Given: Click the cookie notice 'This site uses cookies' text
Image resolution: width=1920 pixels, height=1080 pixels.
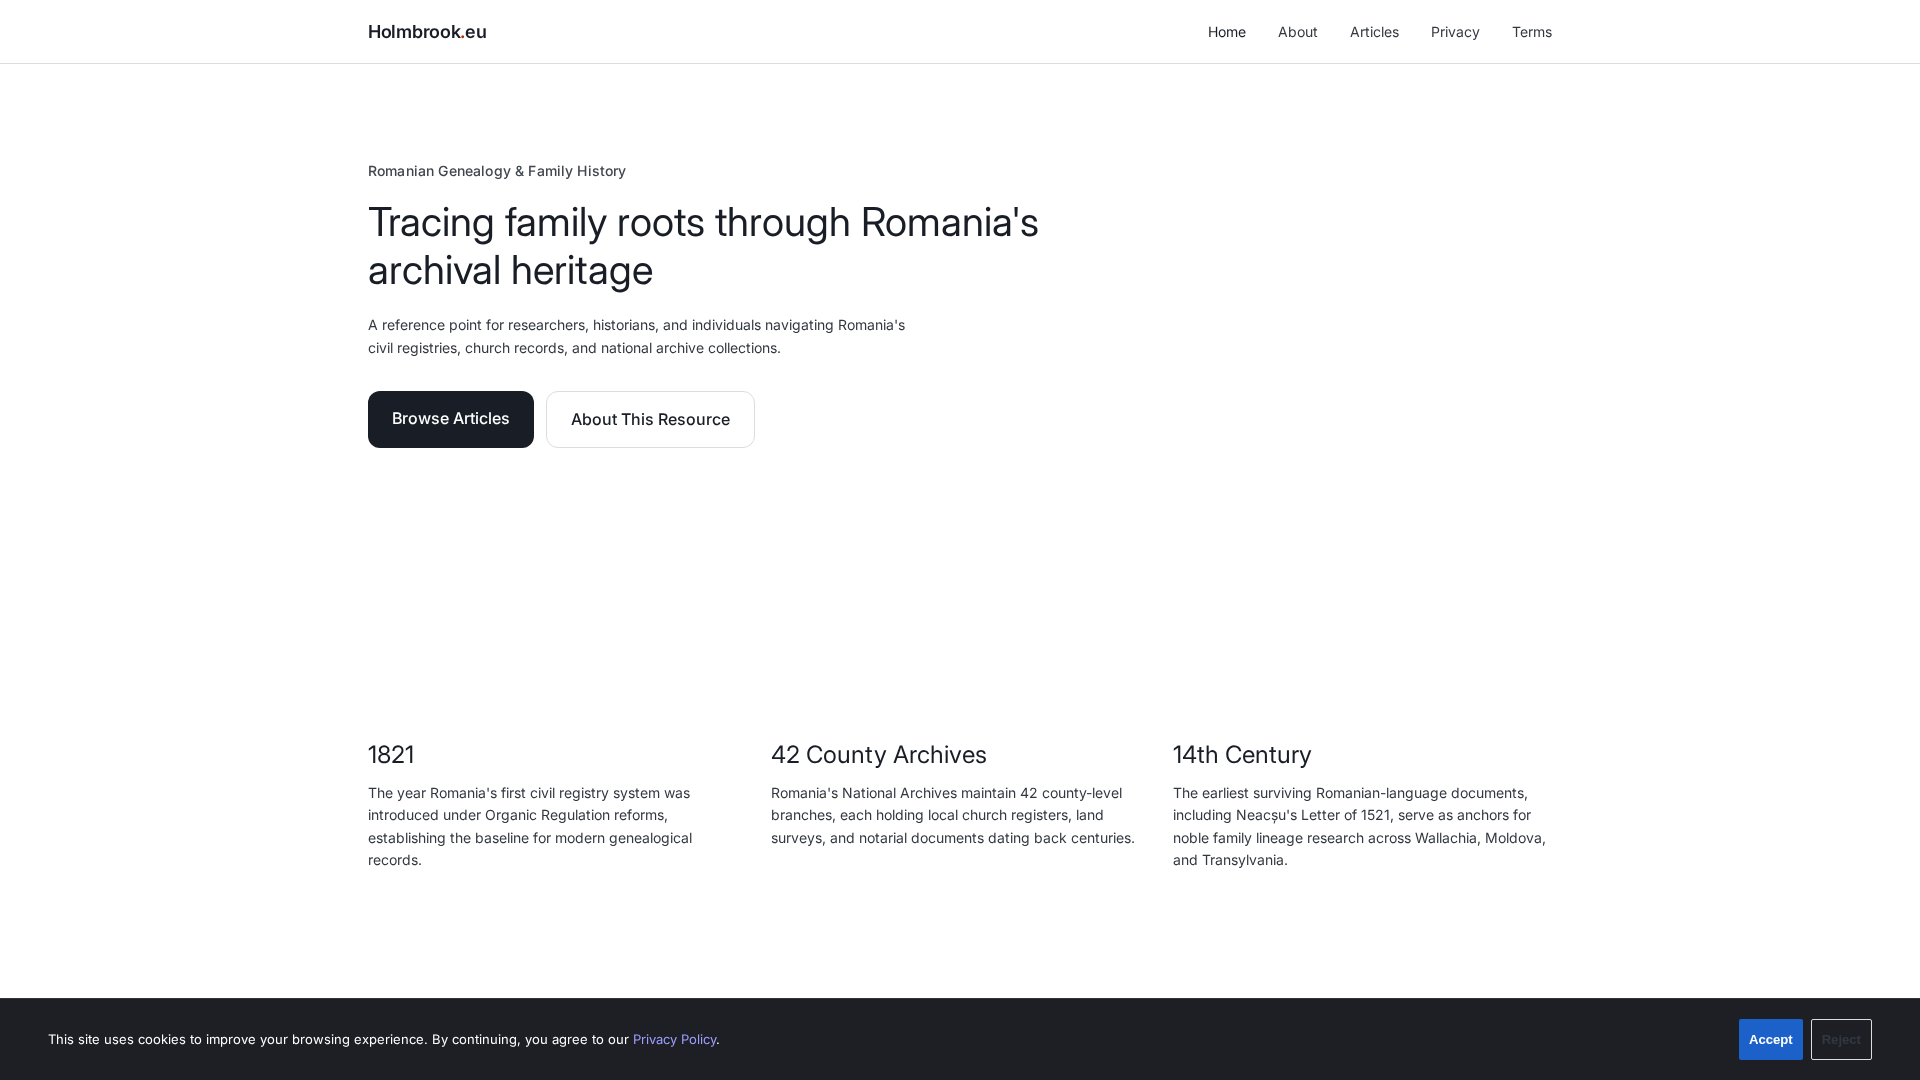Looking at the screenshot, I should (383, 1039).
